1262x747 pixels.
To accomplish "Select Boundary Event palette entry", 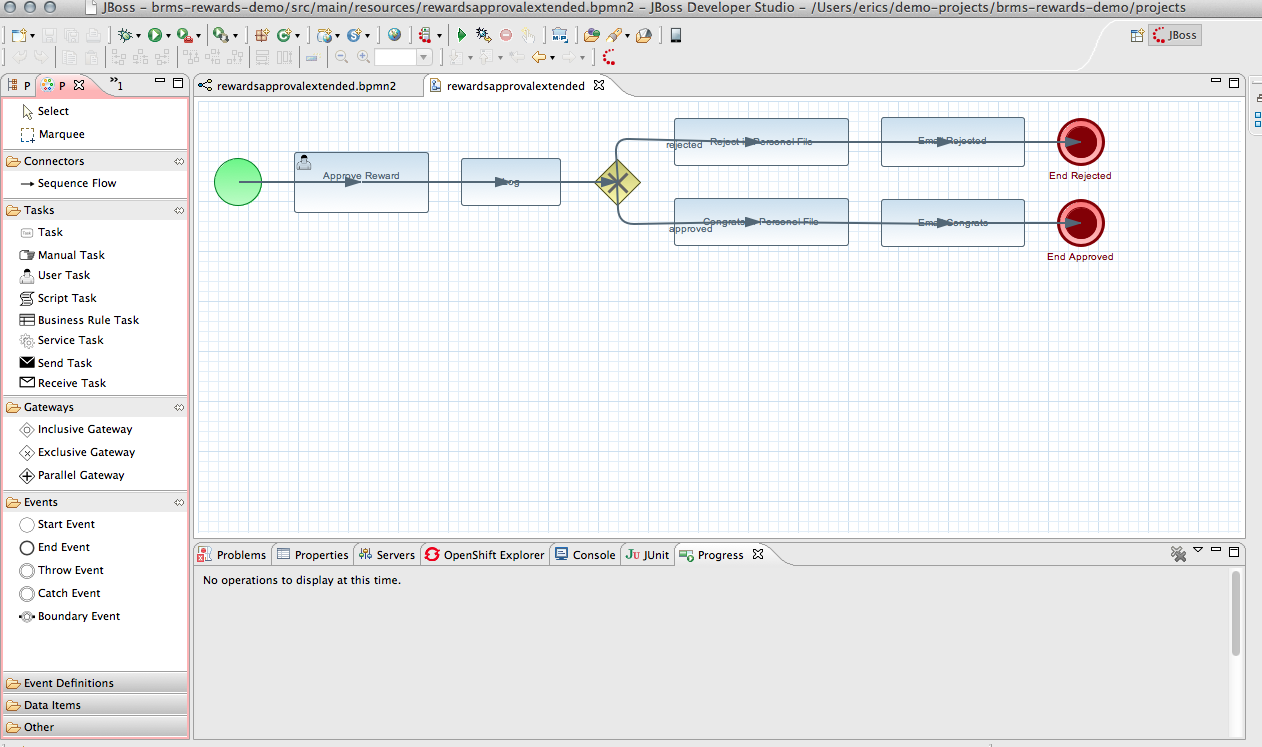I will (70, 616).
